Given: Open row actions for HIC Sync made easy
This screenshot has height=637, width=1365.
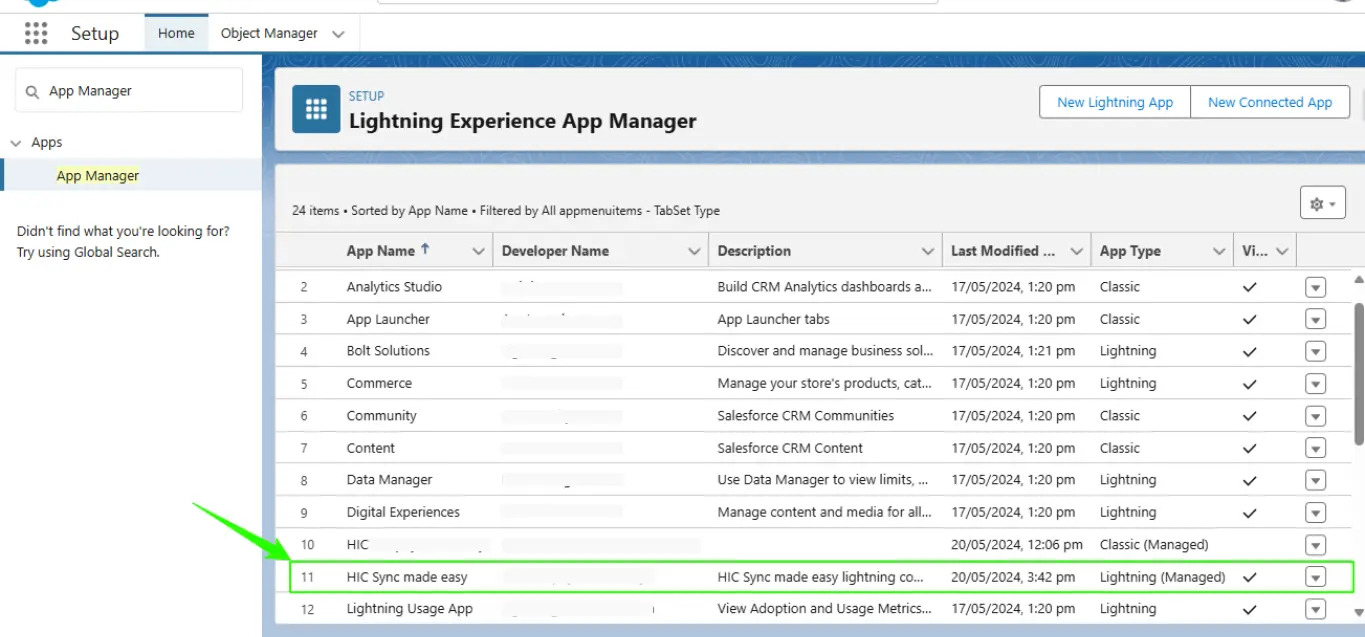Looking at the screenshot, I should point(1315,577).
